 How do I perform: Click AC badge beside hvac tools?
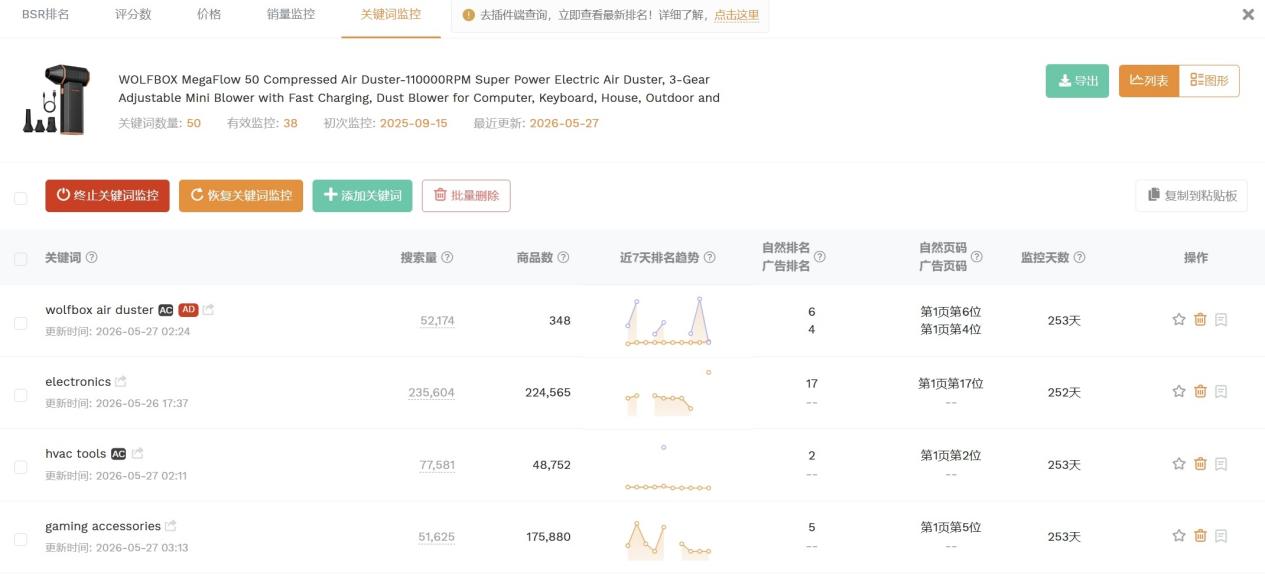[x=119, y=454]
